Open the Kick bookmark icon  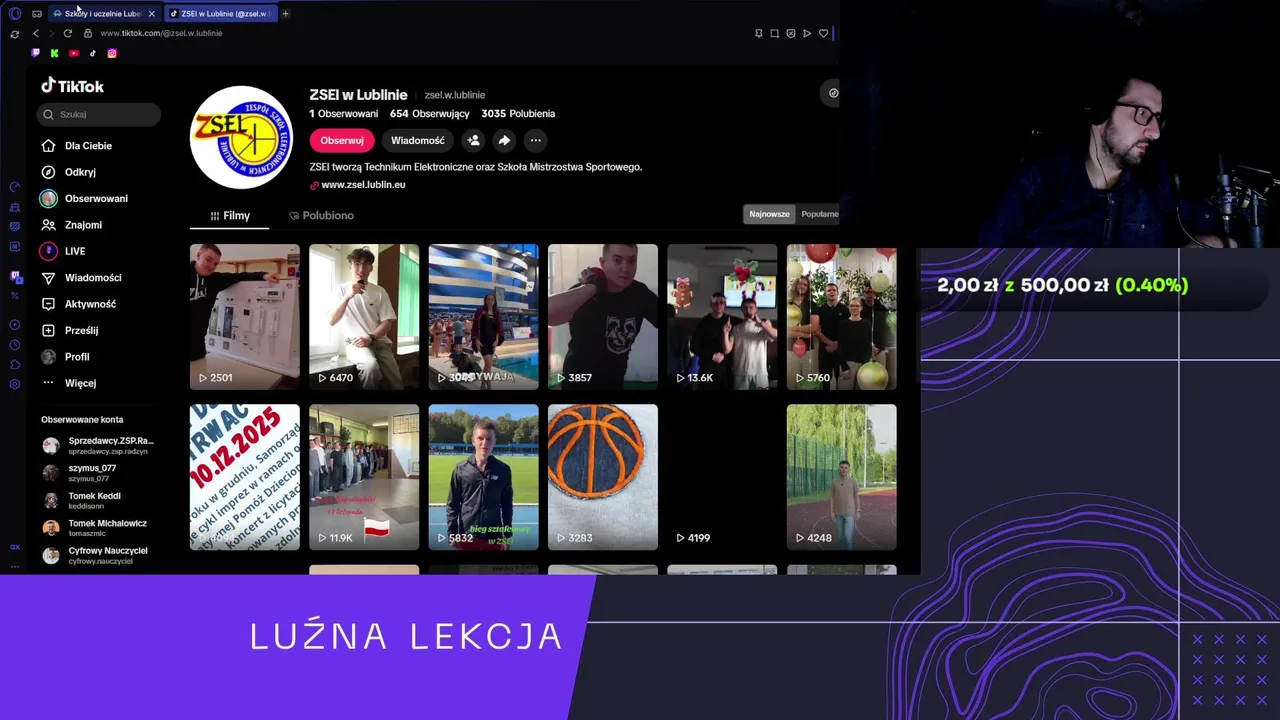tap(54, 53)
